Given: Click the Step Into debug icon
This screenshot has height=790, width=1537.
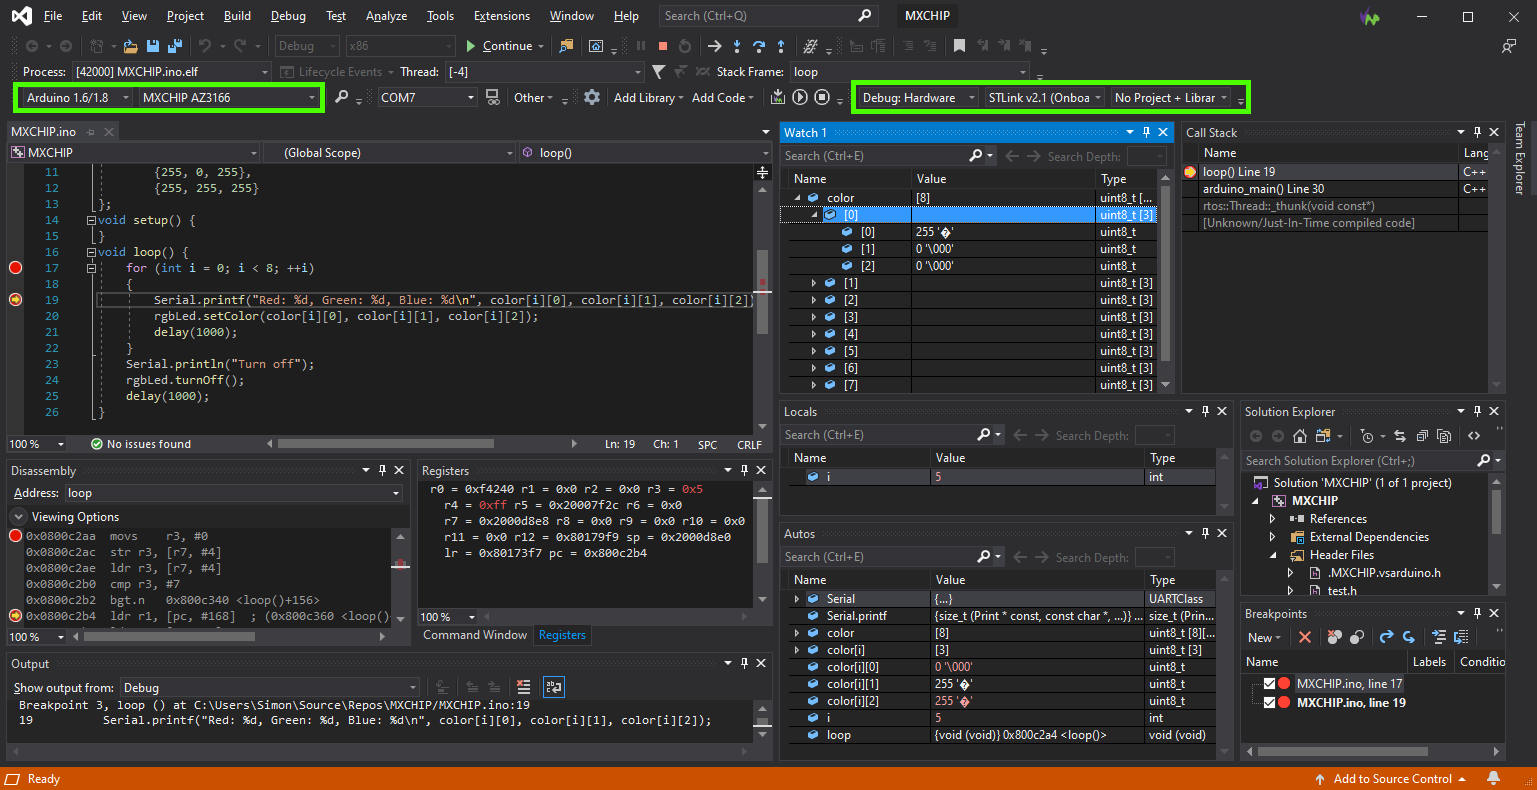Looking at the screenshot, I should coord(737,46).
